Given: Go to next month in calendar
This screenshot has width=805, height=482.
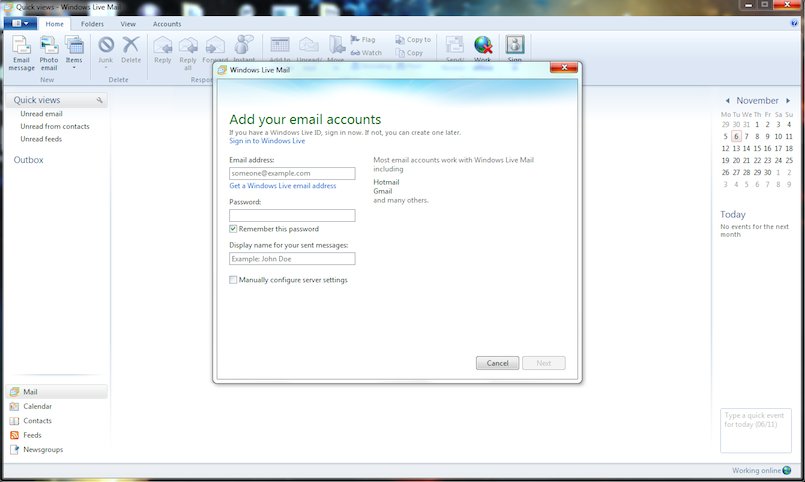Looking at the screenshot, I should tap(788, 101).
